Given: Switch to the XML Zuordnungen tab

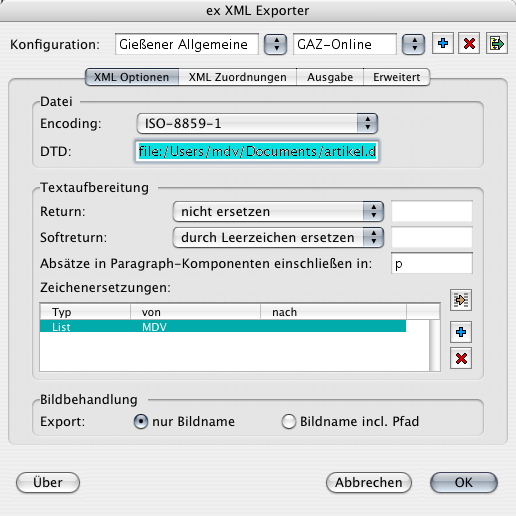Looking at the screenshot, I should point(238,77).
